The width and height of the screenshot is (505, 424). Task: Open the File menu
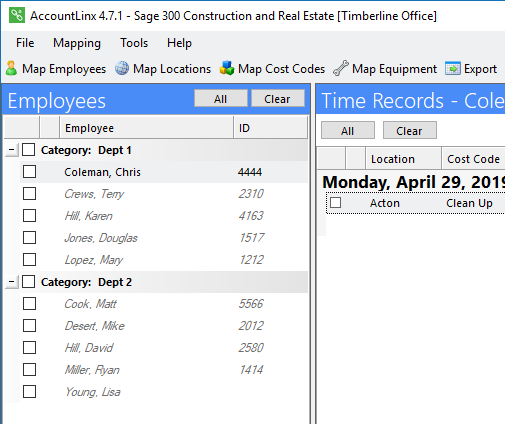coord(25,43)
